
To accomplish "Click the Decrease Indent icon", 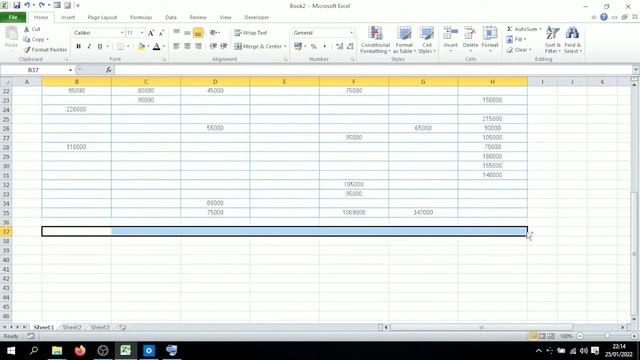I will [x=213, y=46].
